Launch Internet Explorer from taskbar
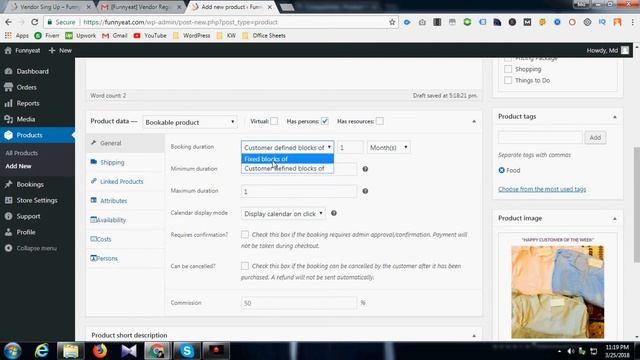This screenshot has height=360, width=640. click(x=41, y=351)
